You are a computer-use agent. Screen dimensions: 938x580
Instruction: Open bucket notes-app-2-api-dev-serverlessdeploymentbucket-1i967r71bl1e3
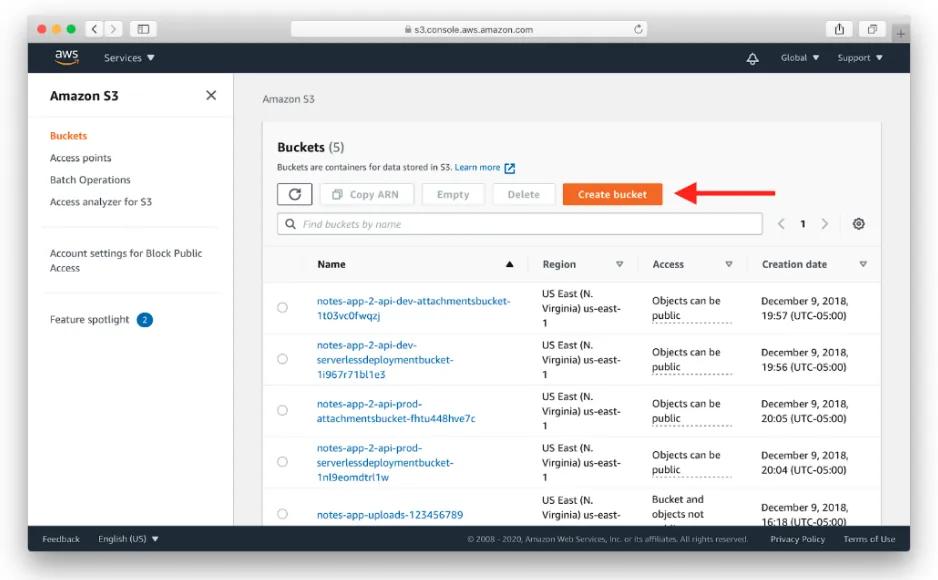(x=385, y=360)
